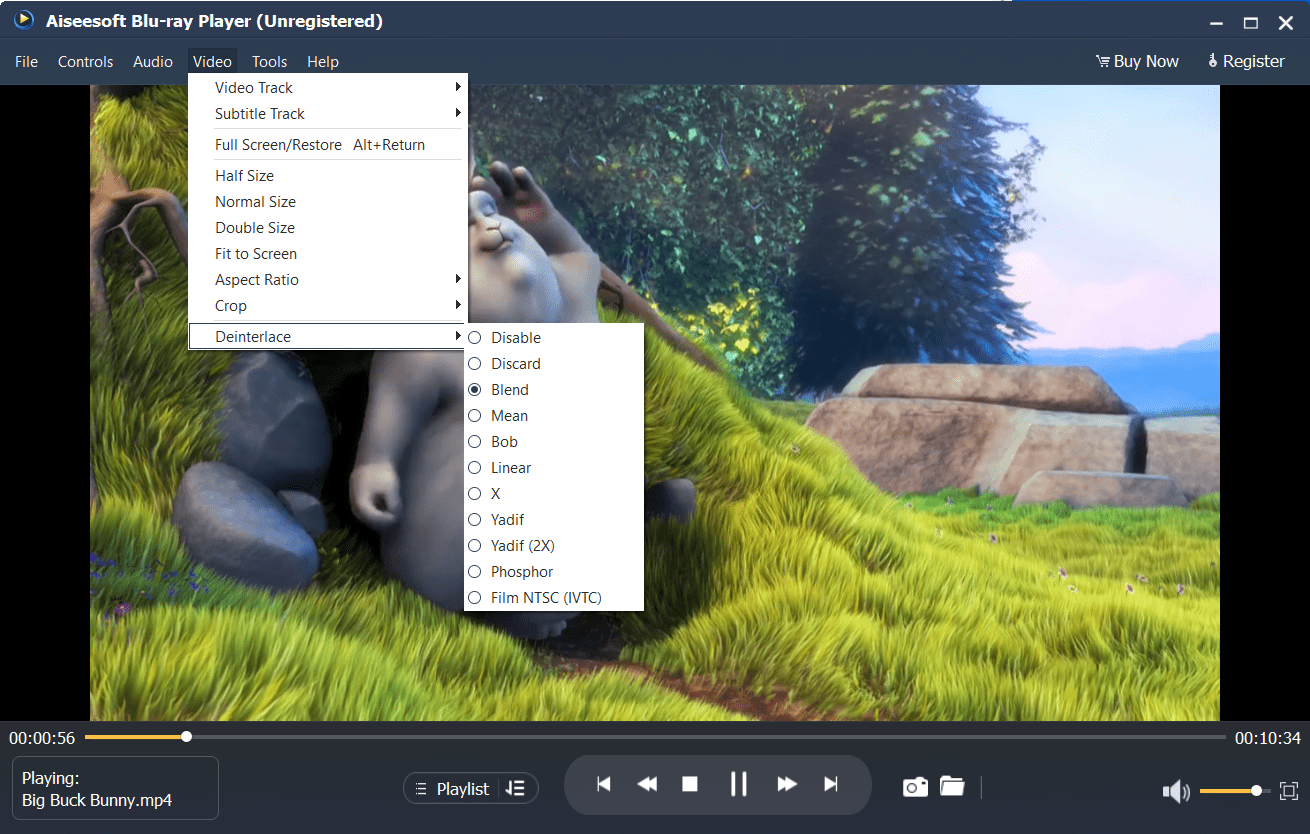This screenshot has width=1310, height=834.
Task: Choose Discard deinterlace mode
Action: 554,364
